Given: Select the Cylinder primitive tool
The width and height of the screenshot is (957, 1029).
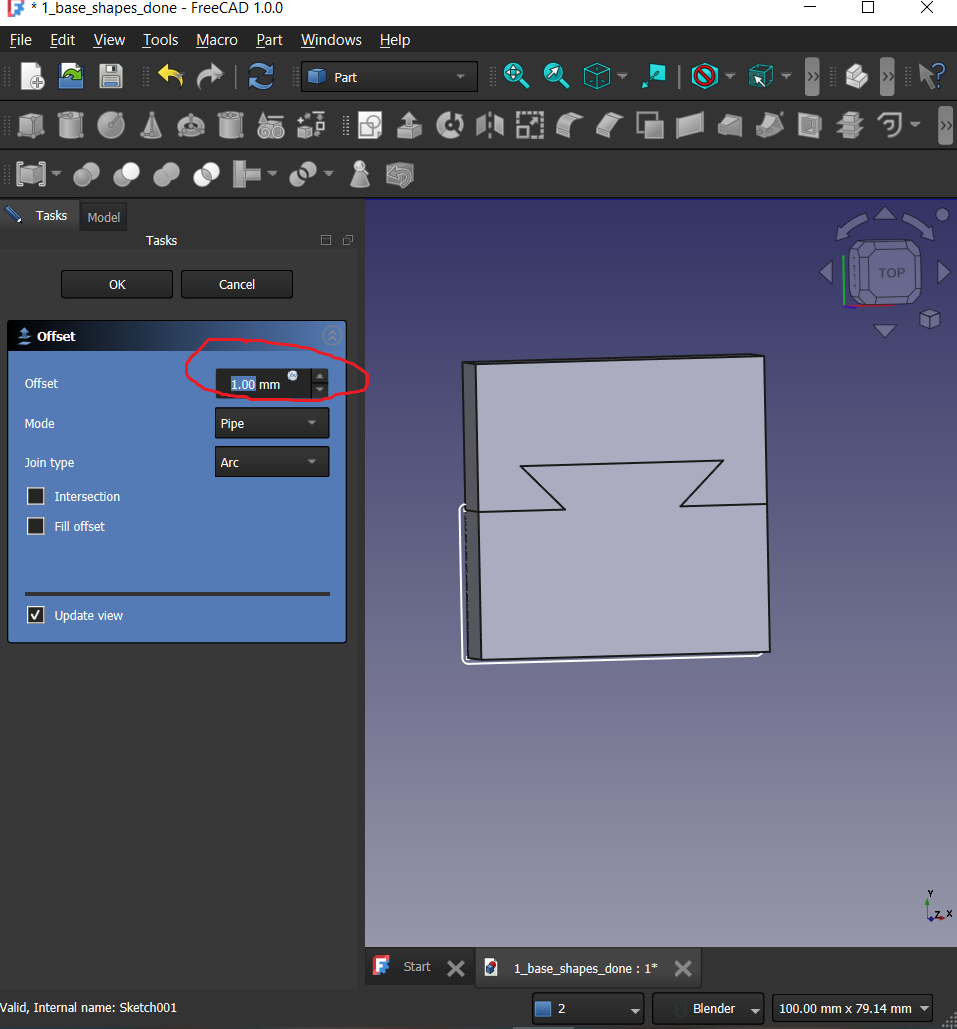Looking at the screenshot, I should [x=70, y=125].
